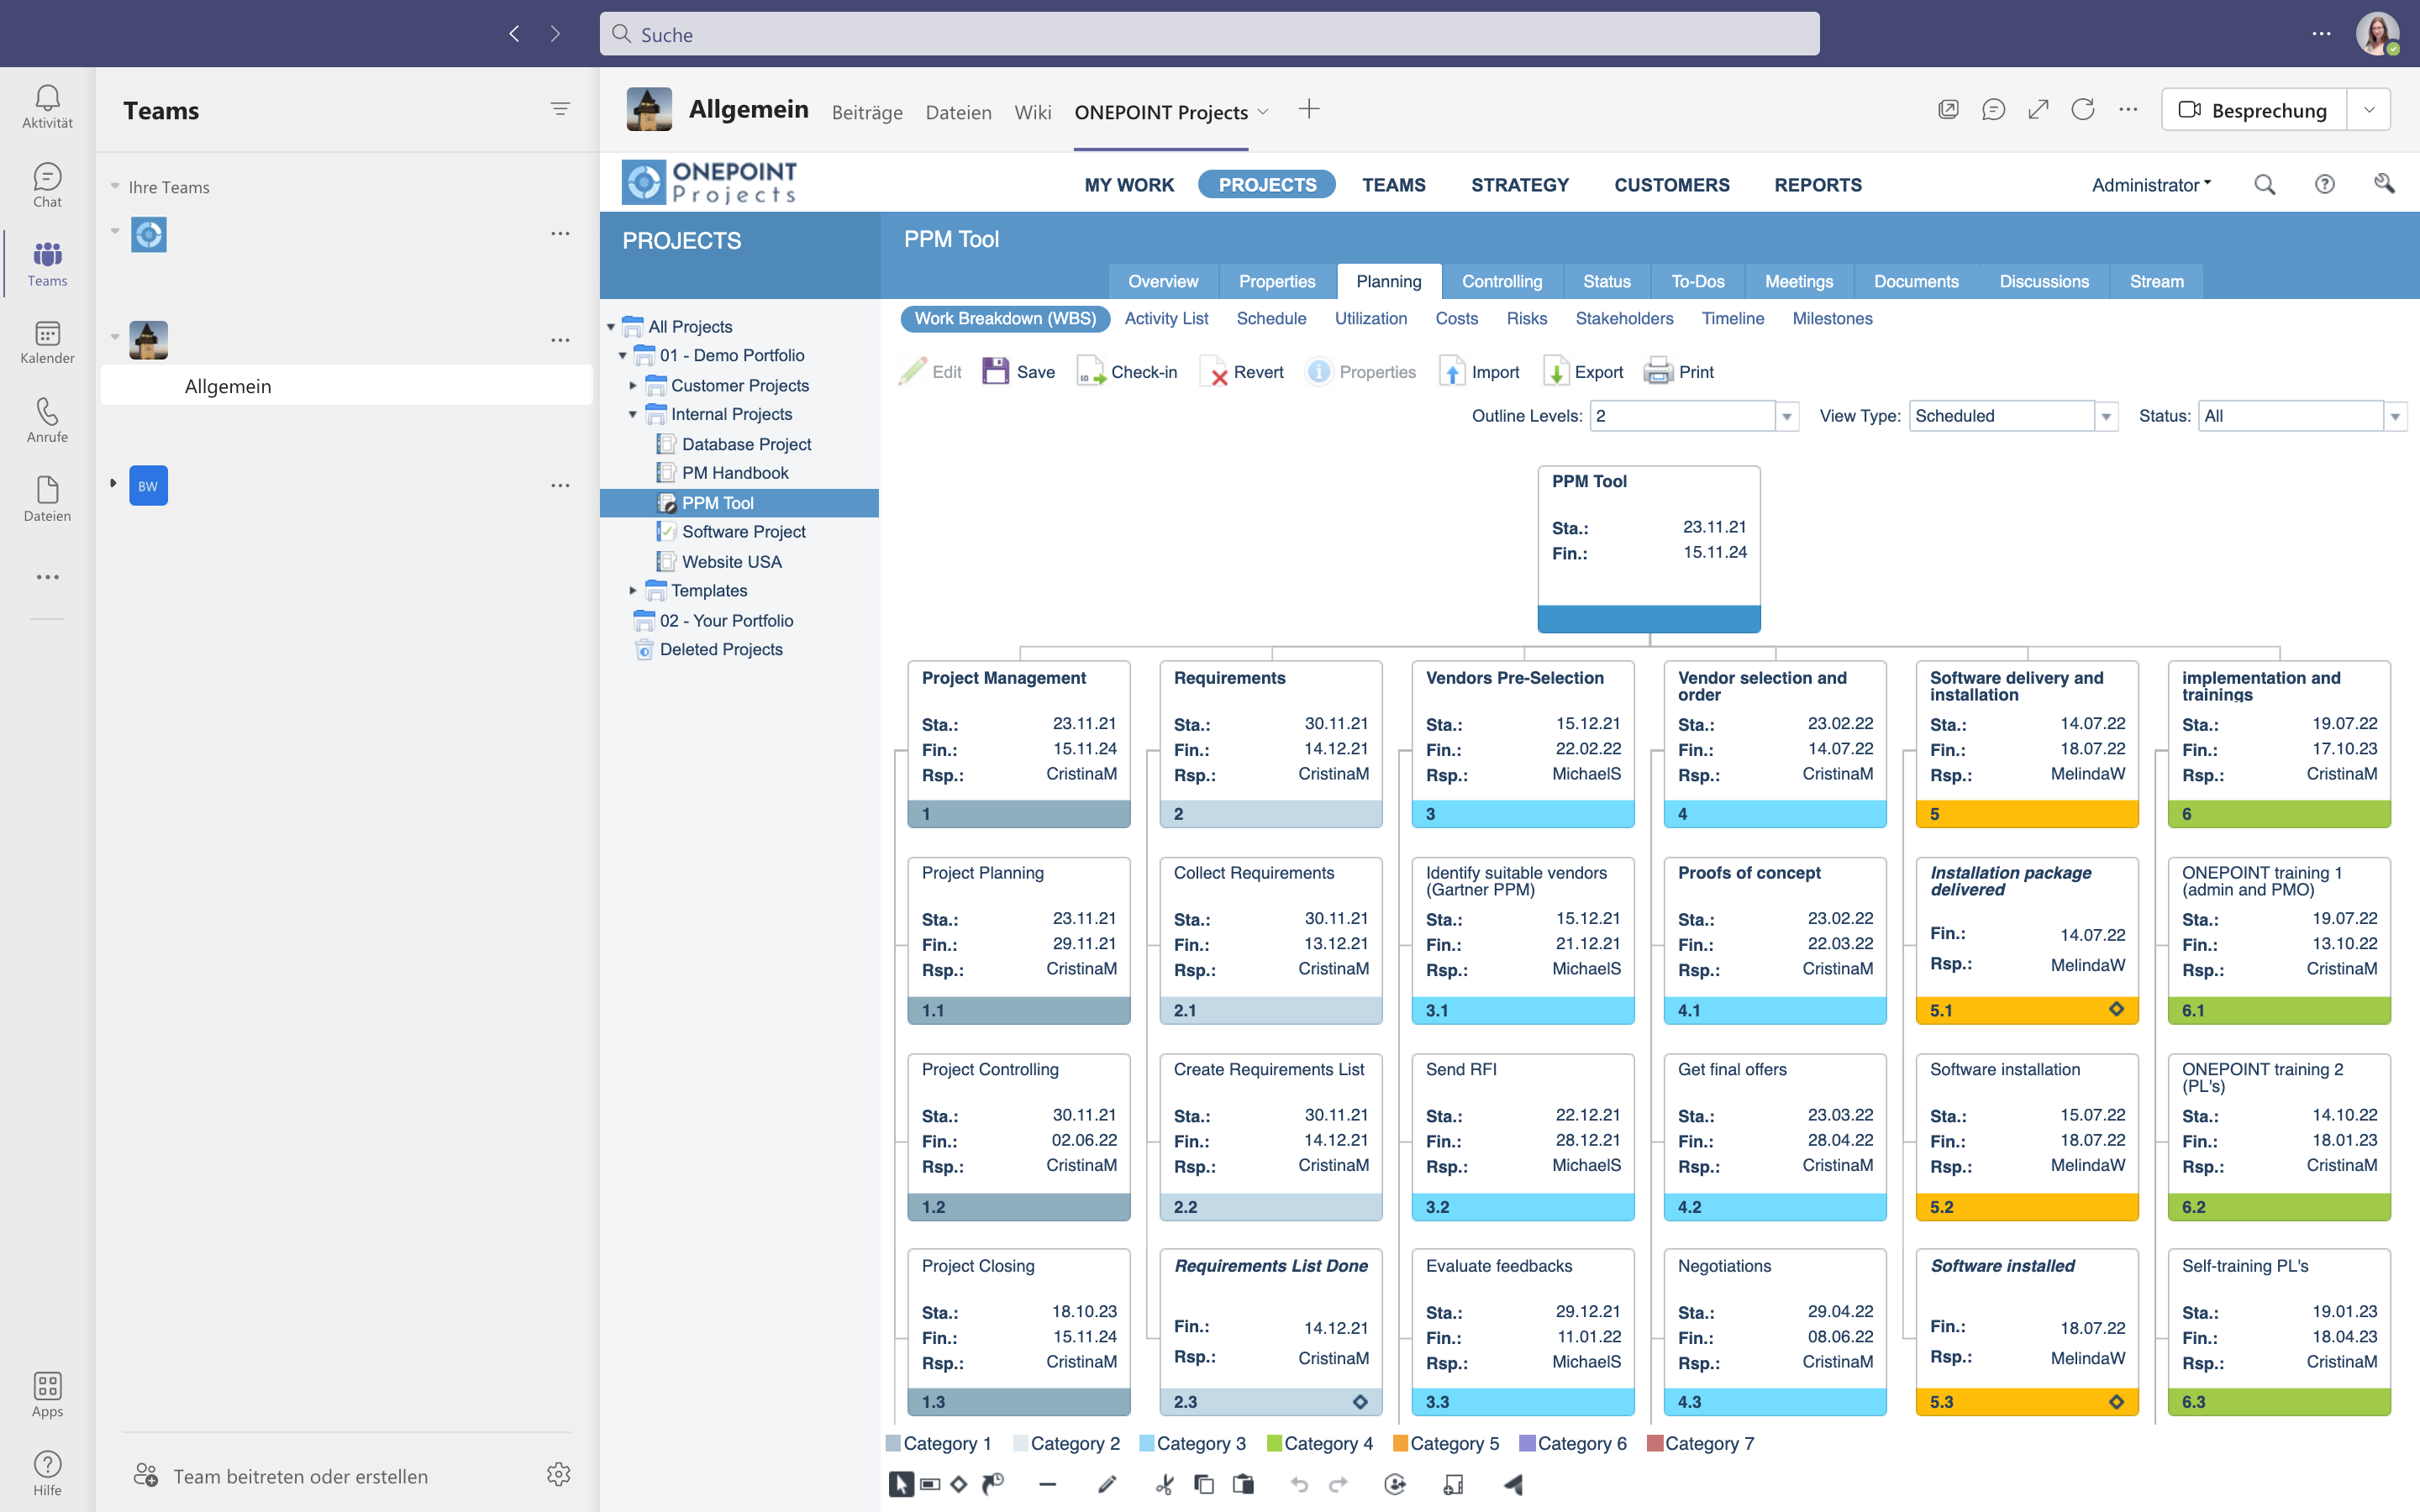
Task: Open Apps in Teams sidebar
Action: pyautogui.click(x=47, y=1395)
